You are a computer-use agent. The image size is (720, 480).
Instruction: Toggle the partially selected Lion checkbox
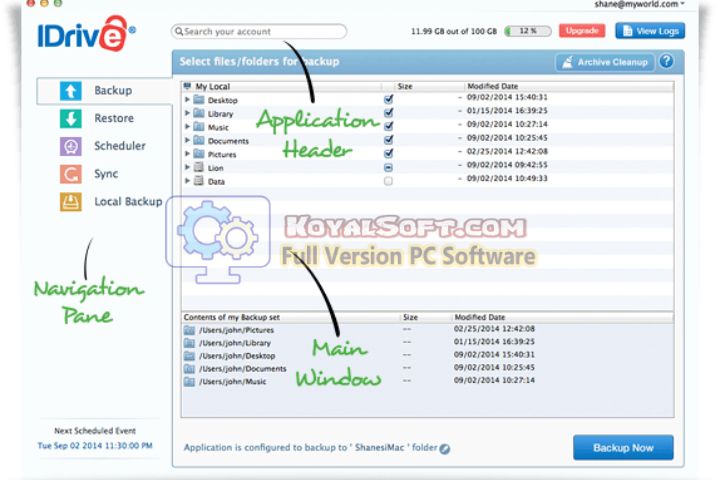(388, 168)
